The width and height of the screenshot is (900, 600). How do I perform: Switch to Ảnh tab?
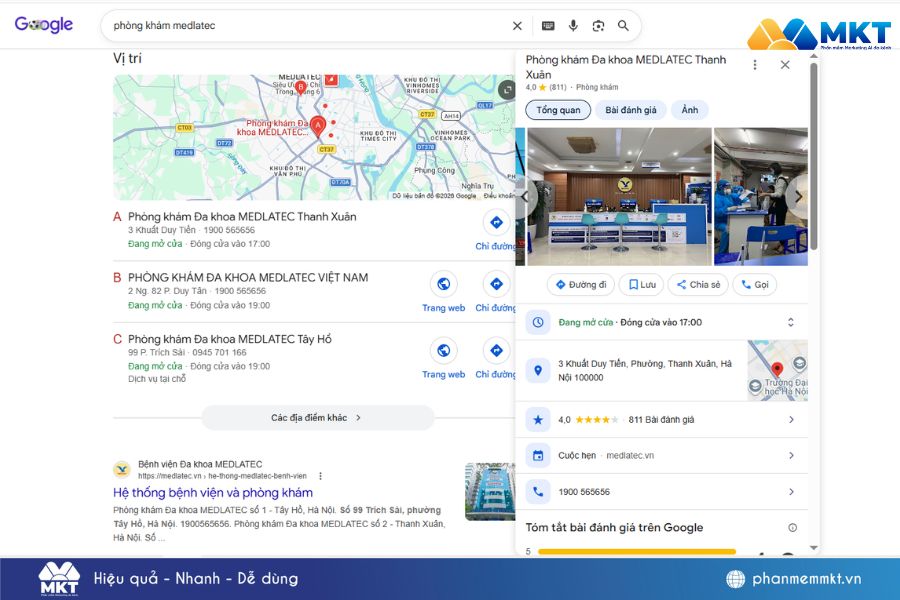[689, 110]
